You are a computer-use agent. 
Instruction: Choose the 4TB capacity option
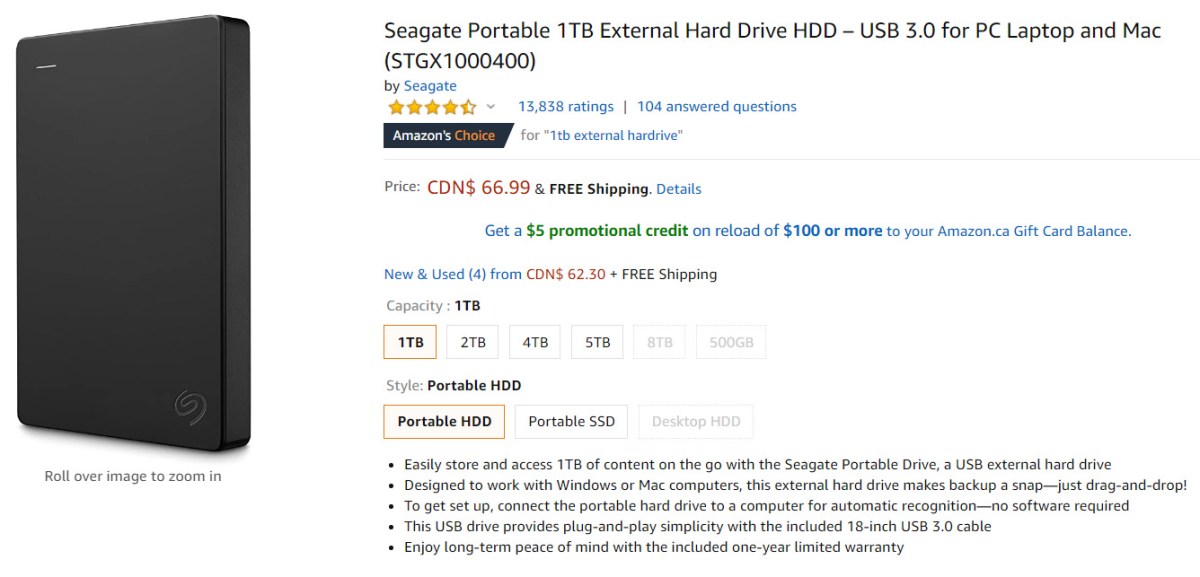[535, 342]
